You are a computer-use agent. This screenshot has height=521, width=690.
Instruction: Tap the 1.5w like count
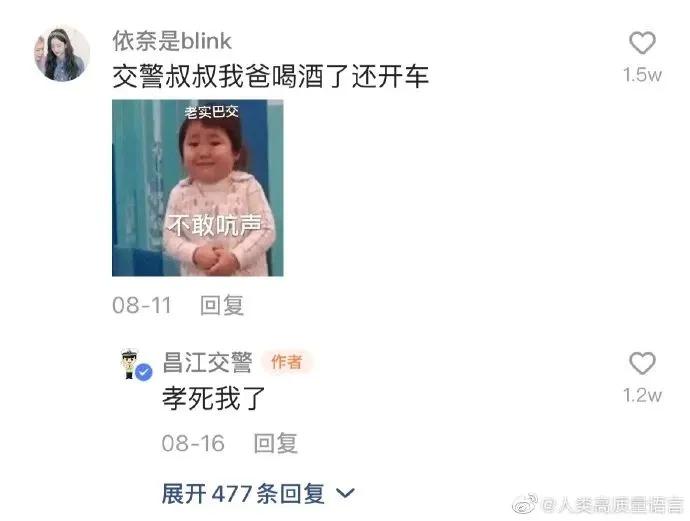coord(642,75)
